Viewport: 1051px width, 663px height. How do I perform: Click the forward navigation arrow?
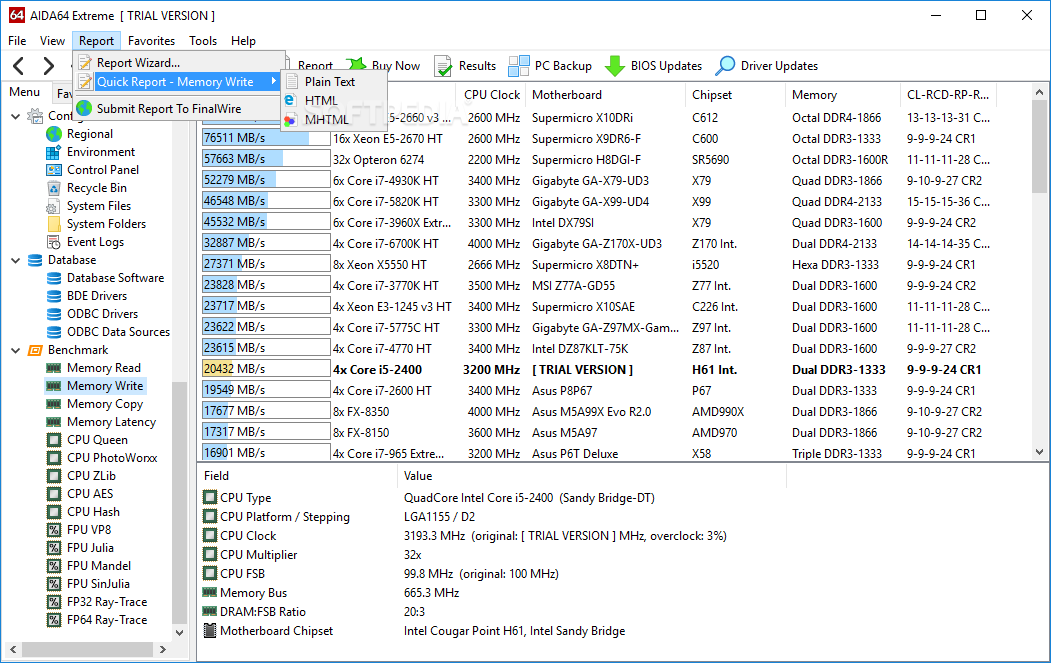pos(48,66)
